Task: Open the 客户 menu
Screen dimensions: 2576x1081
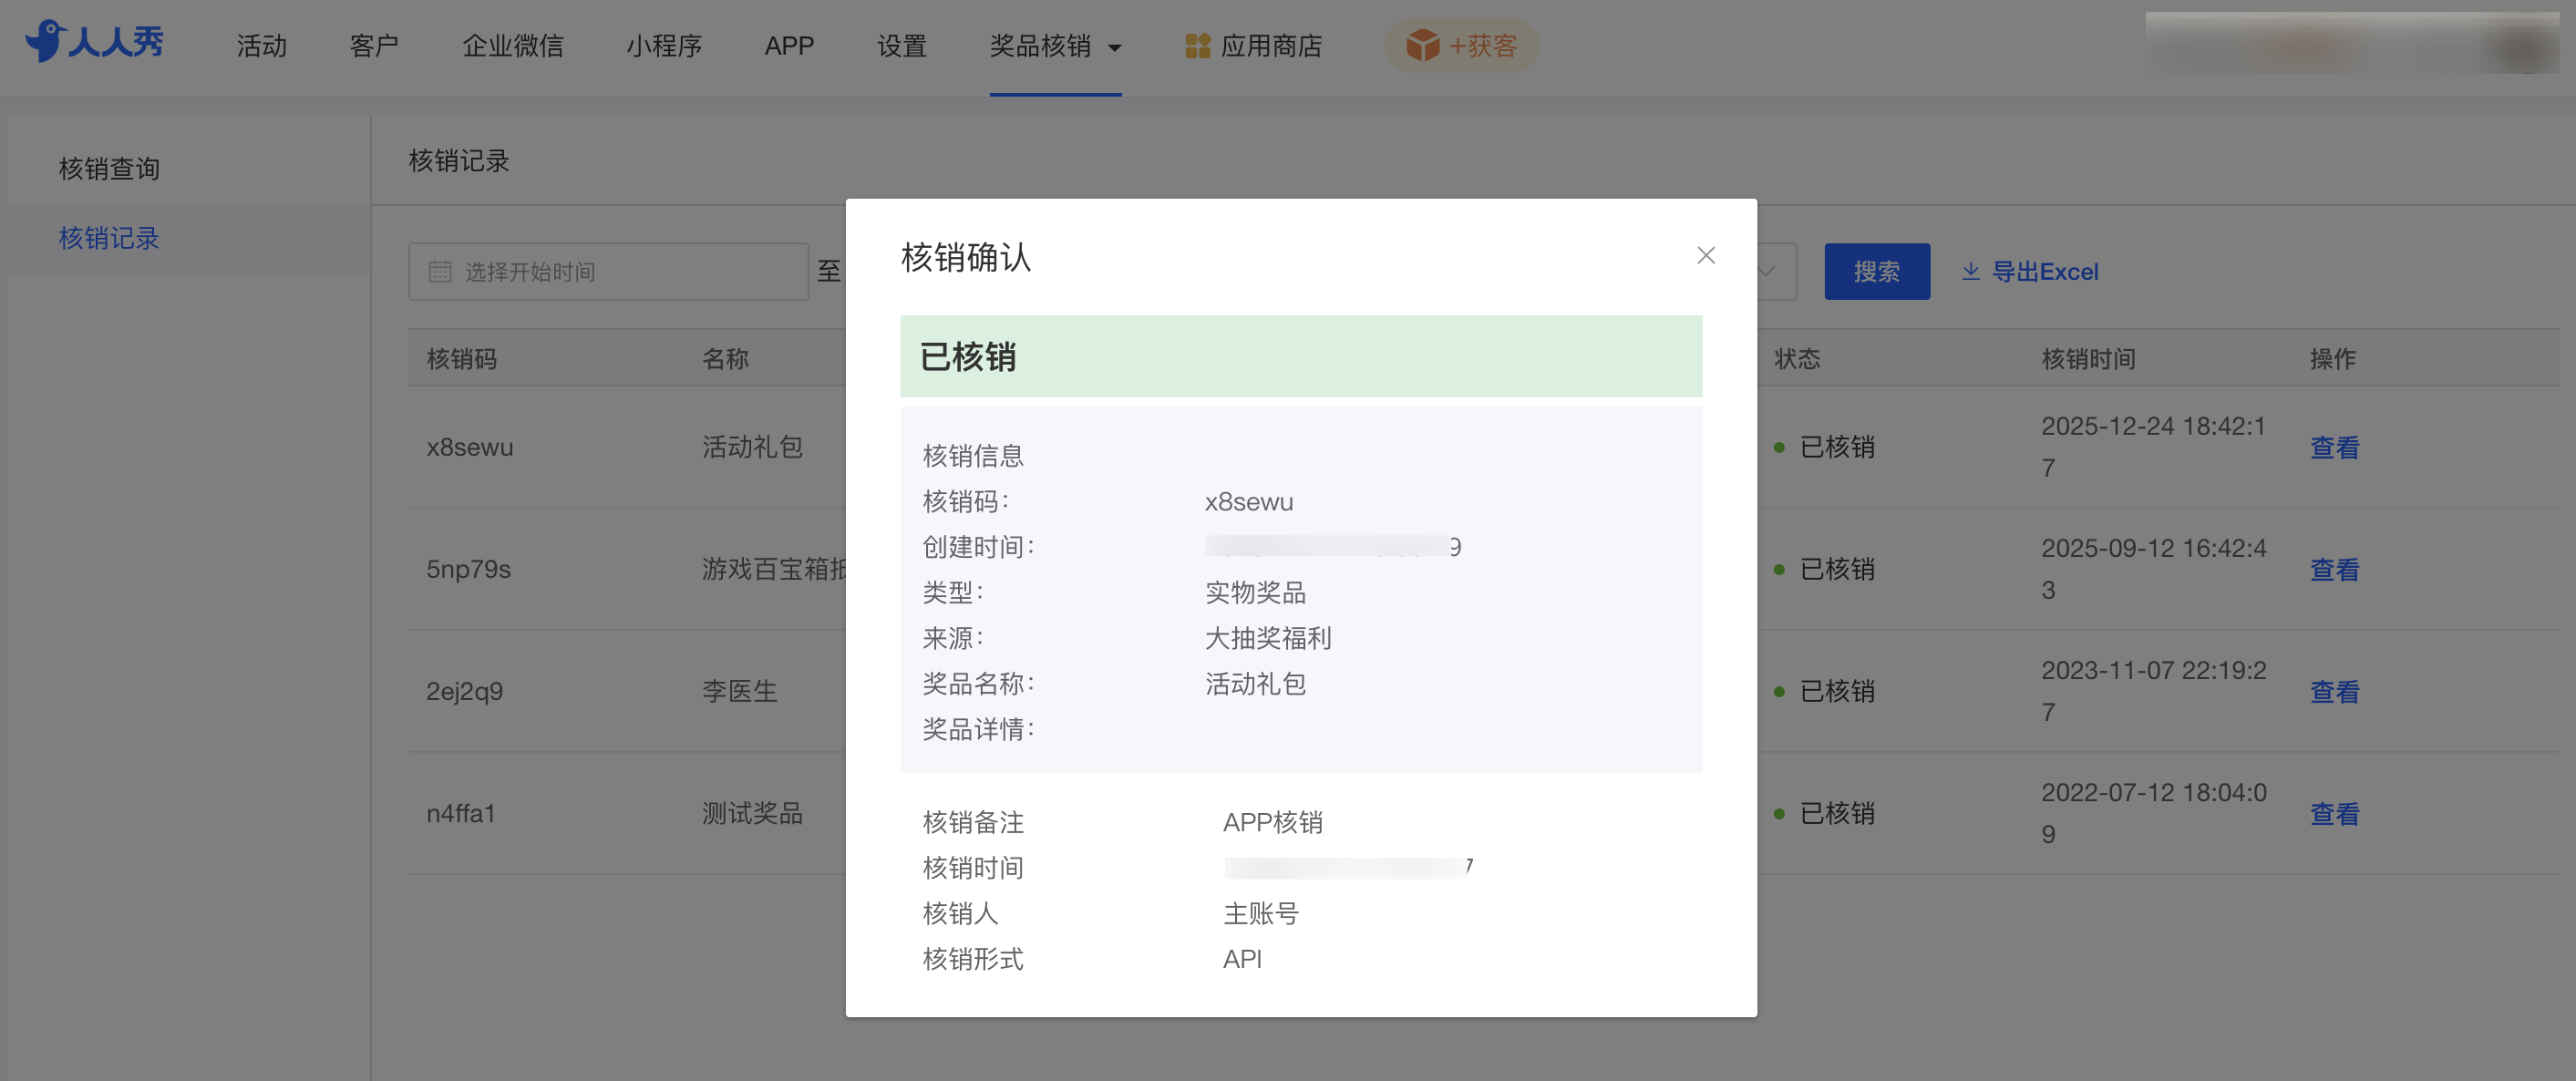Action: 374,46
